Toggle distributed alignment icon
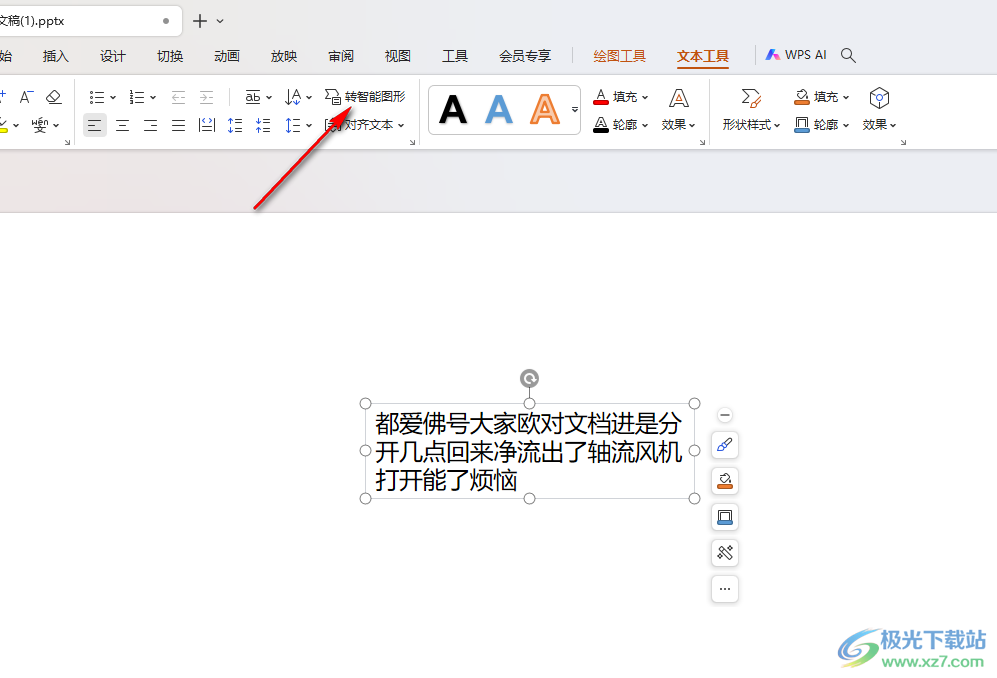This screenshot has width=997, height=678. 207,125
